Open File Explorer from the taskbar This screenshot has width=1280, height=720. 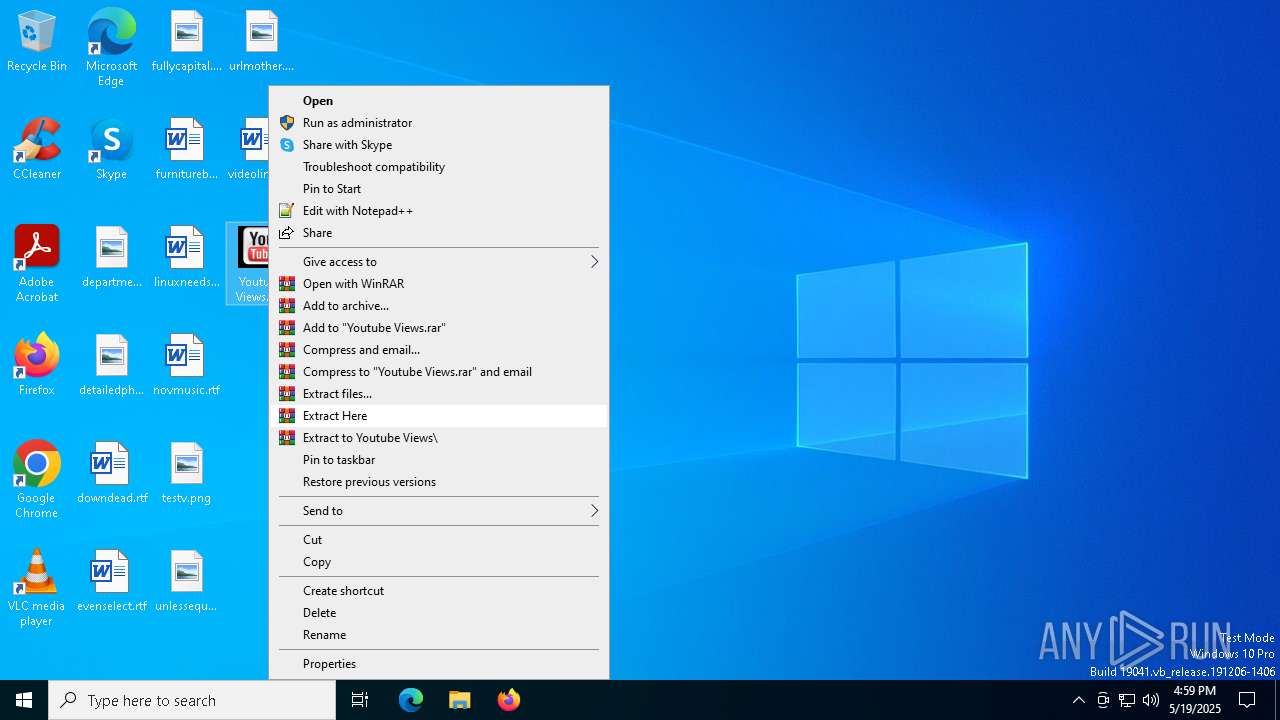click(459, 700)
